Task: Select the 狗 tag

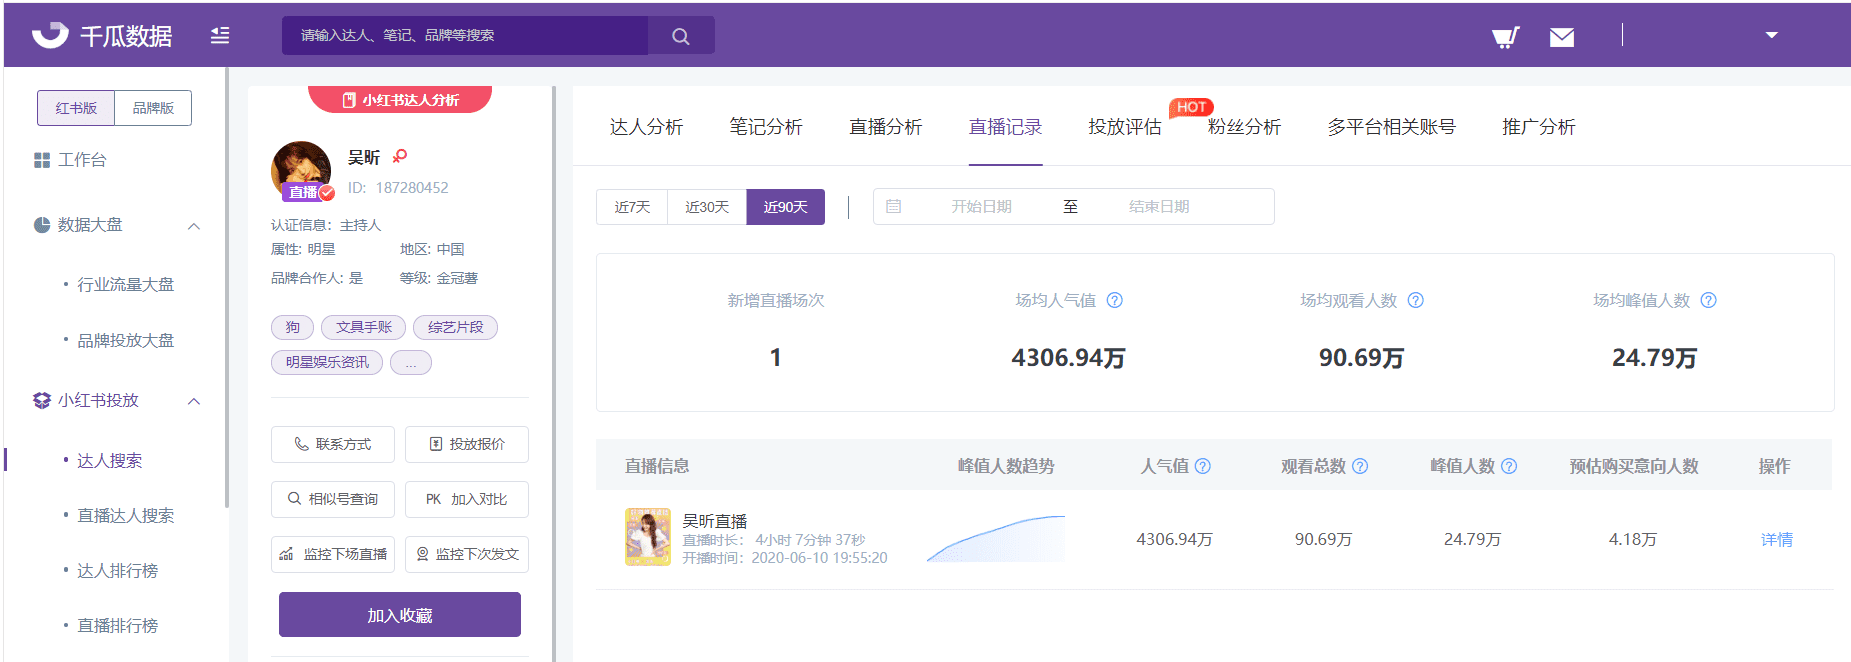Action: pos(292,327)
